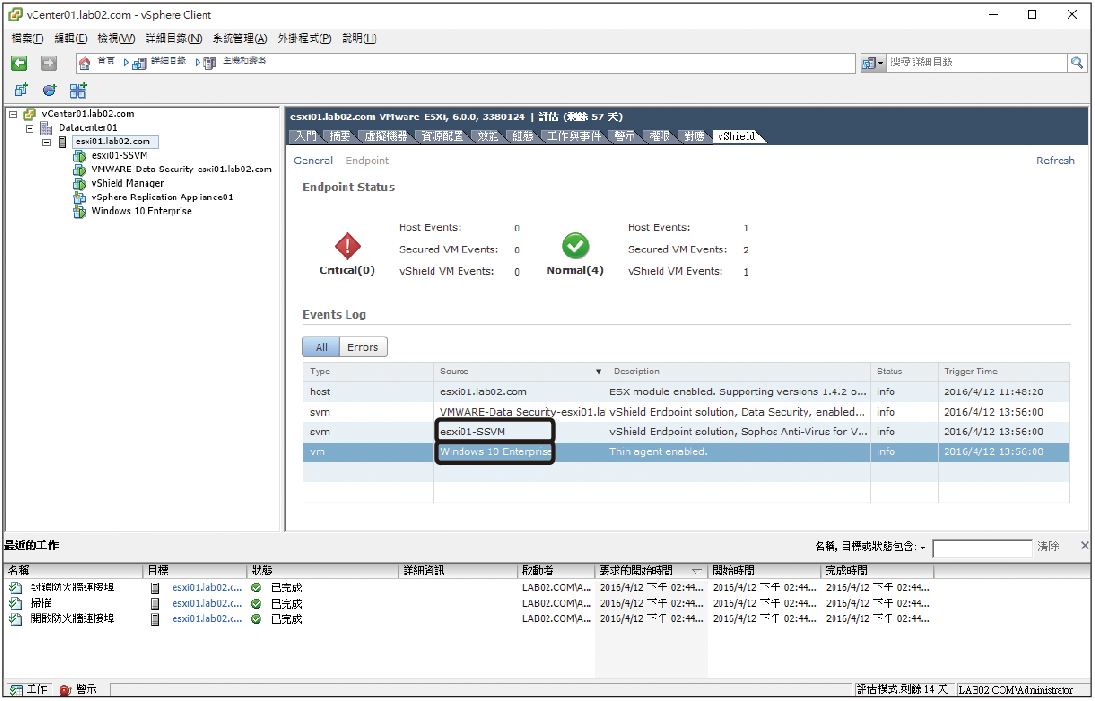This screenshot has height=701, width=1095.
Task: Expand breadcrumb arrow before 詳細目錄
Action: click(x=126, y=63)
